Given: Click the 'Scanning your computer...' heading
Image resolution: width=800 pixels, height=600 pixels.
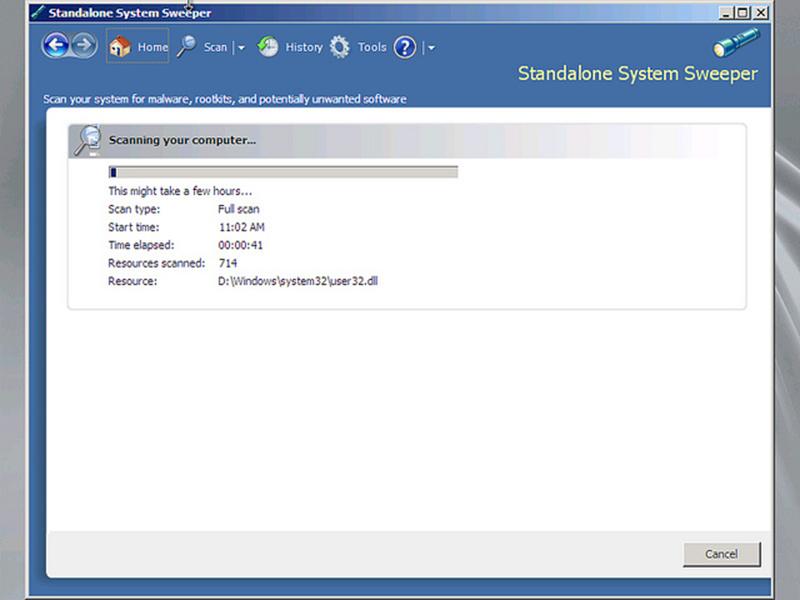Looking at the screenshot, I should tap(182, 140).
